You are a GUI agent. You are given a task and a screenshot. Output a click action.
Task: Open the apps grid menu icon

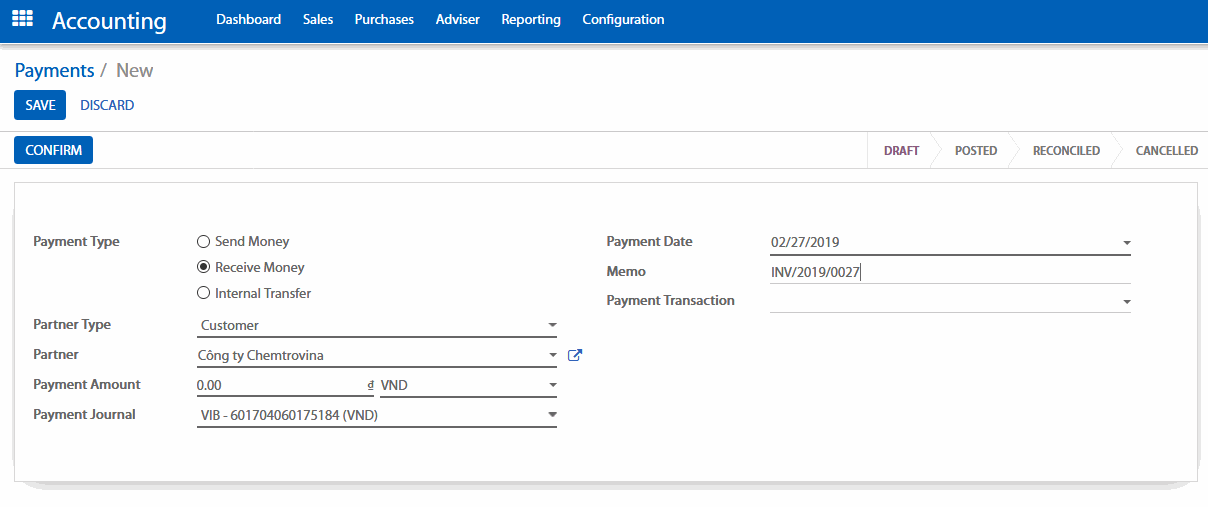pos(22,19)
